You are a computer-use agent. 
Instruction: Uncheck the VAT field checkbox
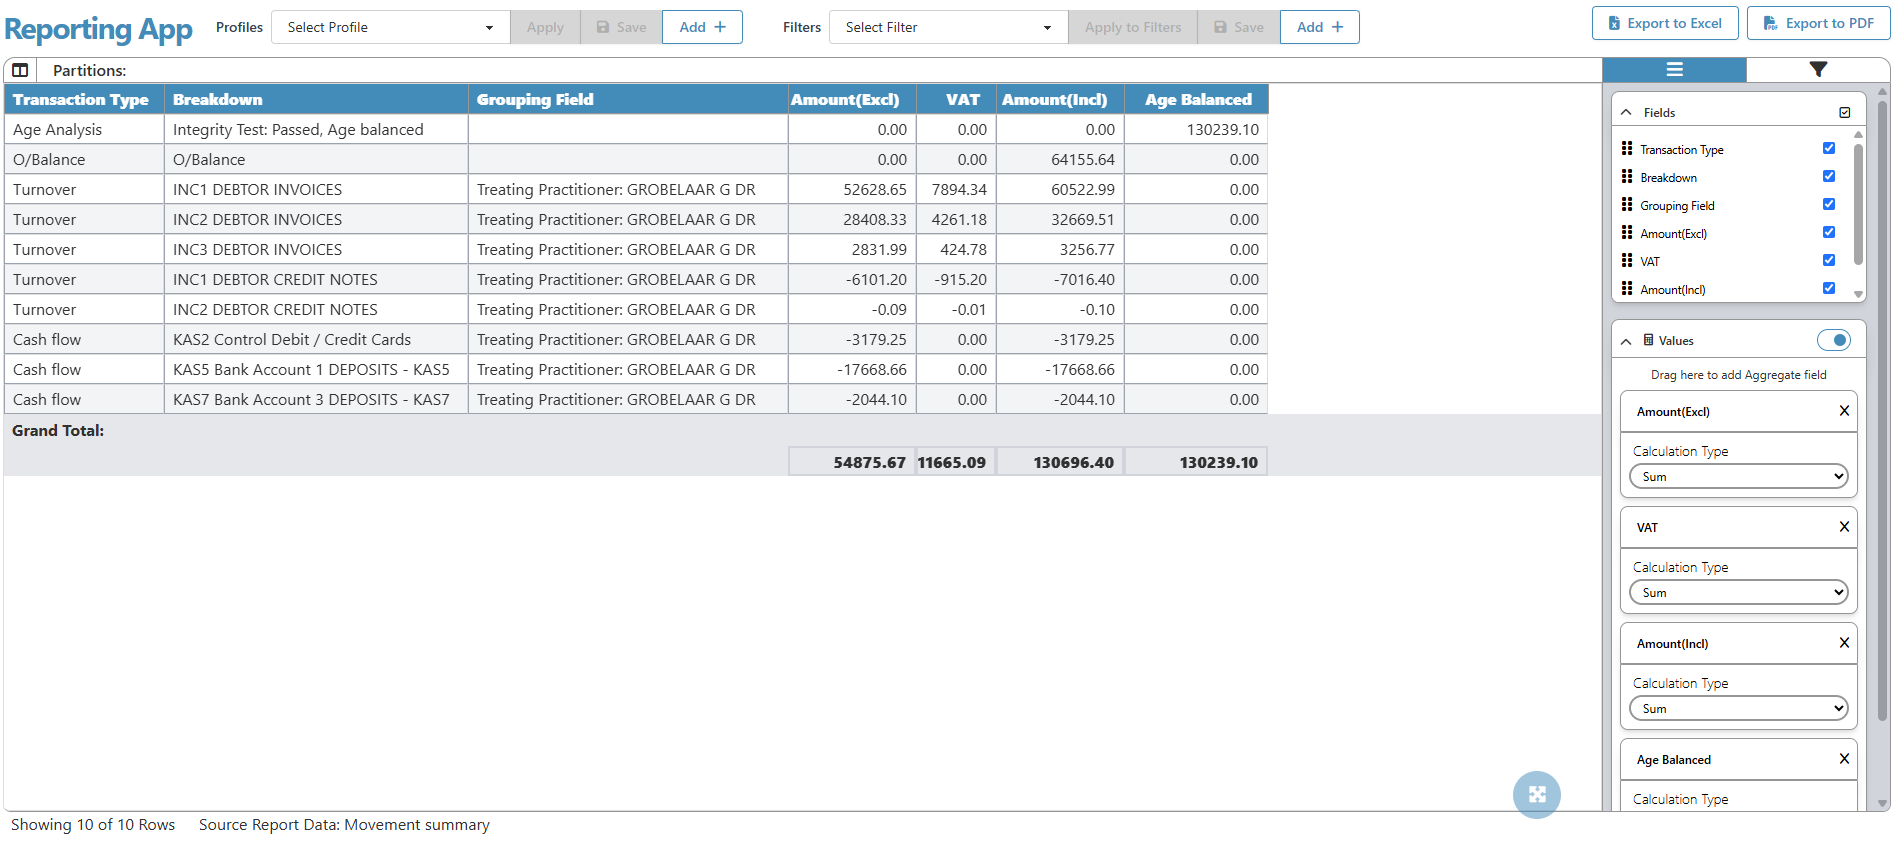coord(1829,260)
